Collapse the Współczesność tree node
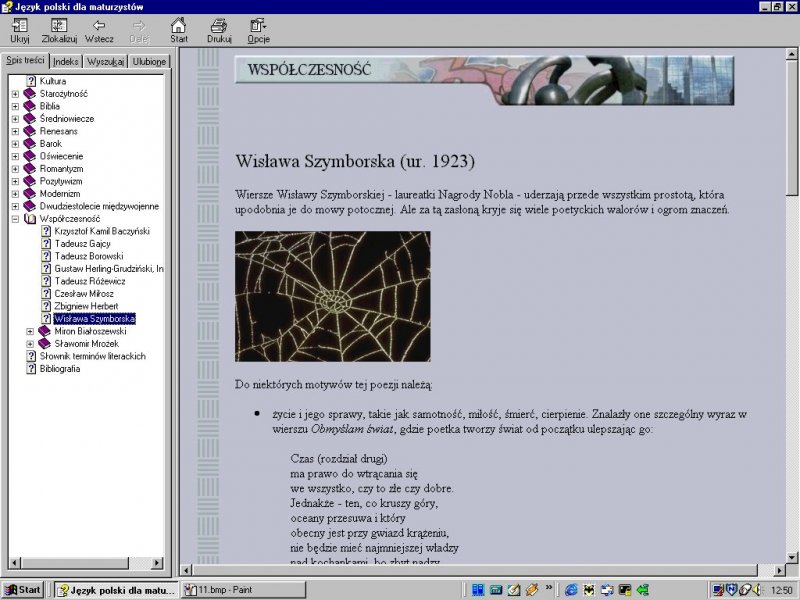800x600 pixels. pyautogui.click(x=16, y=219)
